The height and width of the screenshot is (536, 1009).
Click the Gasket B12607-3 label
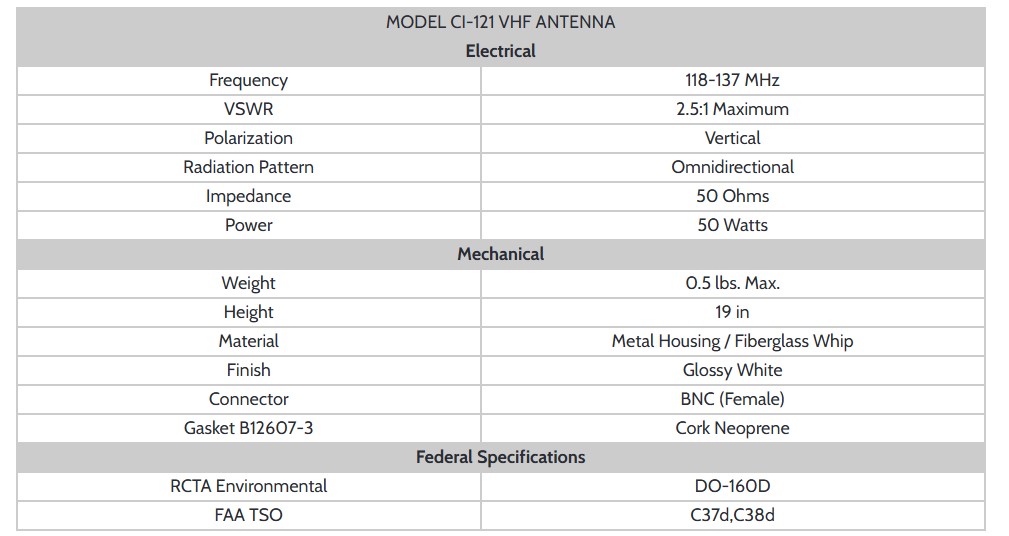click(x=248, y=428)
